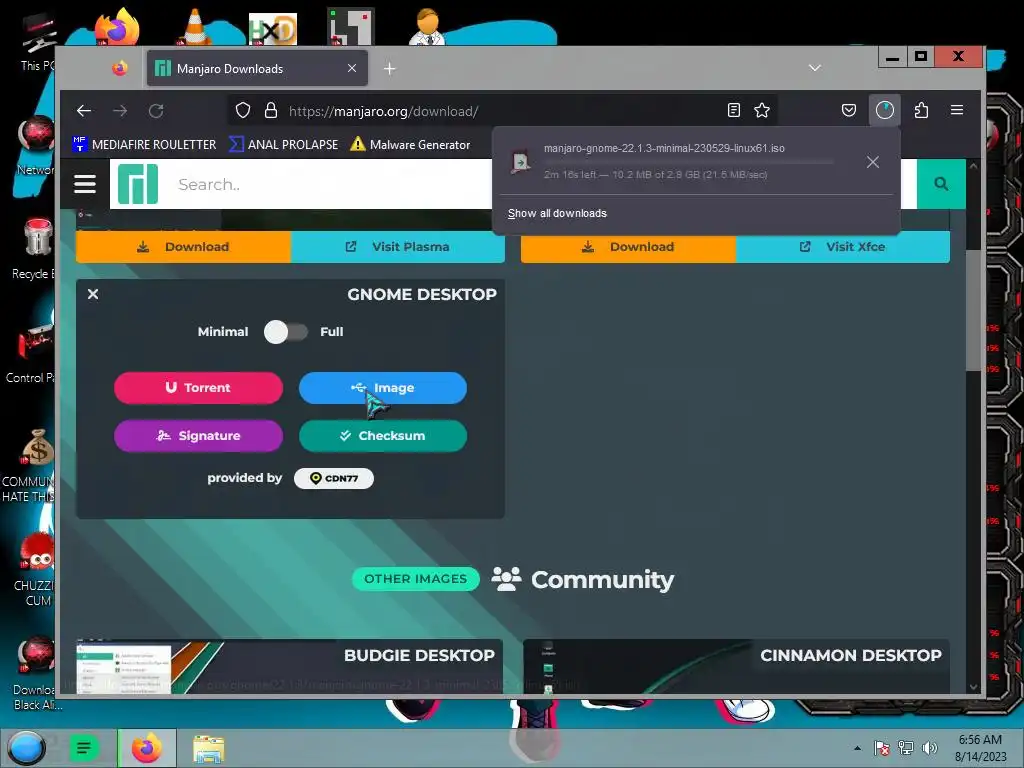Toggle reader view icon in address bar
Viewport: 1024px width, 768px height.
[733, 110]
